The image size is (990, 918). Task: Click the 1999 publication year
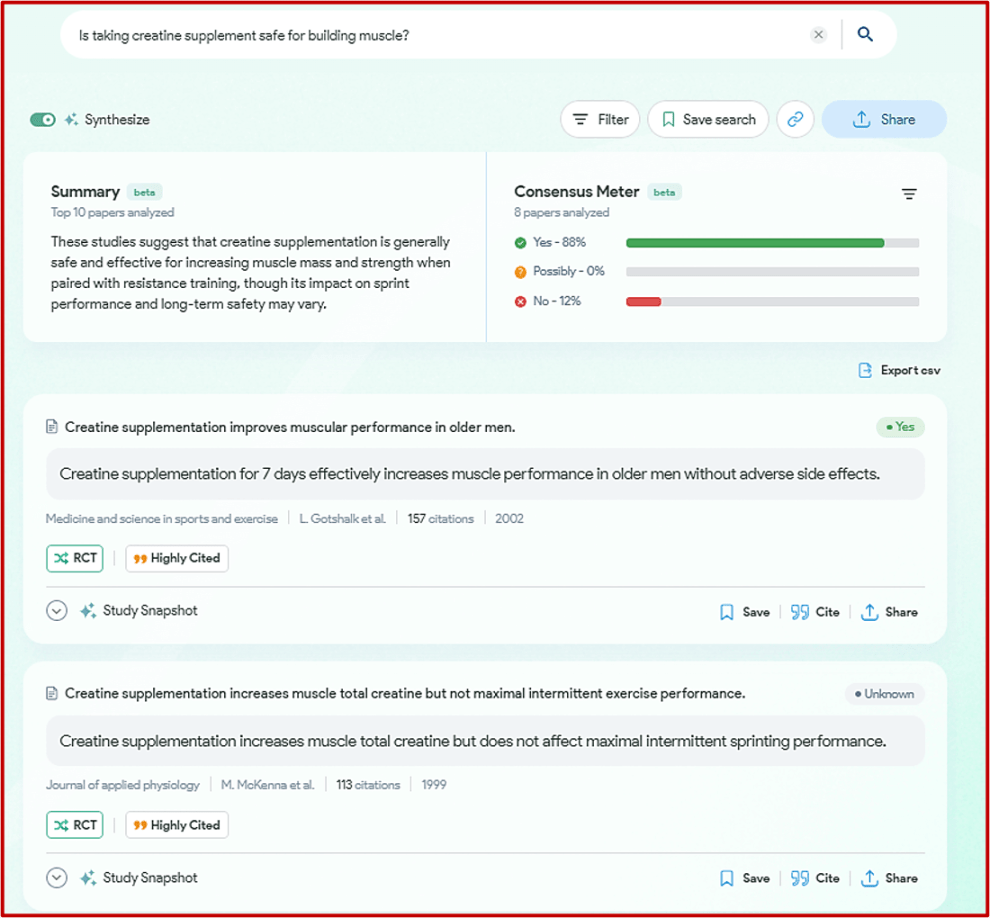pos(434,785)
